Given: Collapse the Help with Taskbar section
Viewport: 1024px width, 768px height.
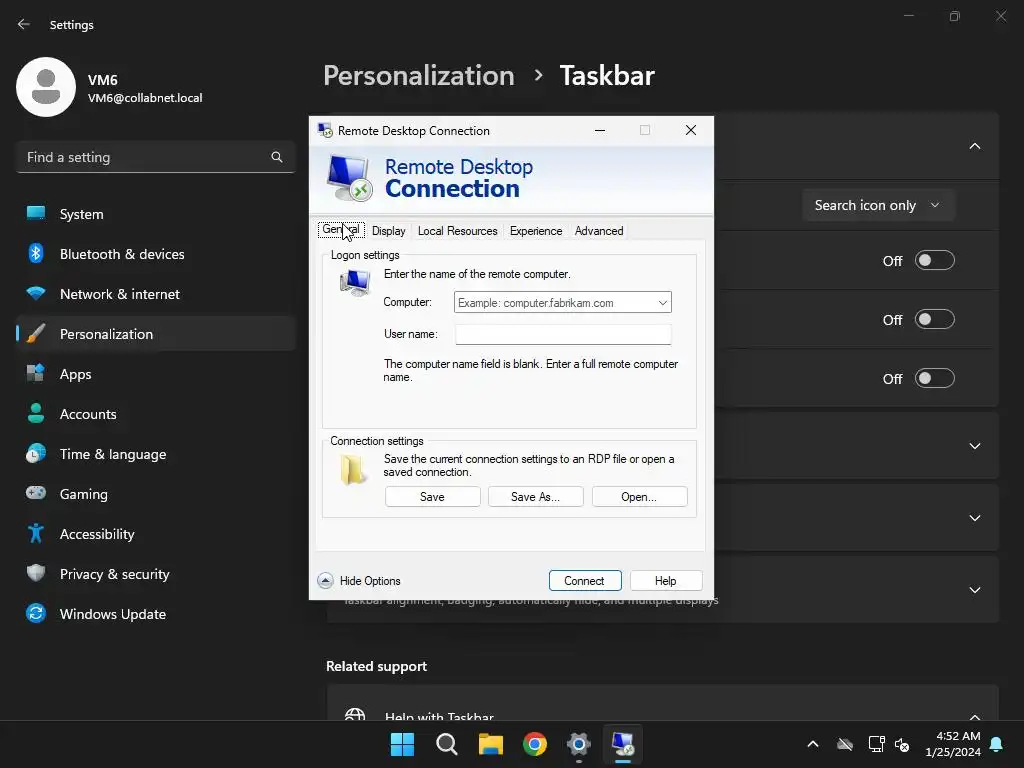Looking at the screenshot, I should pos(975,716).
